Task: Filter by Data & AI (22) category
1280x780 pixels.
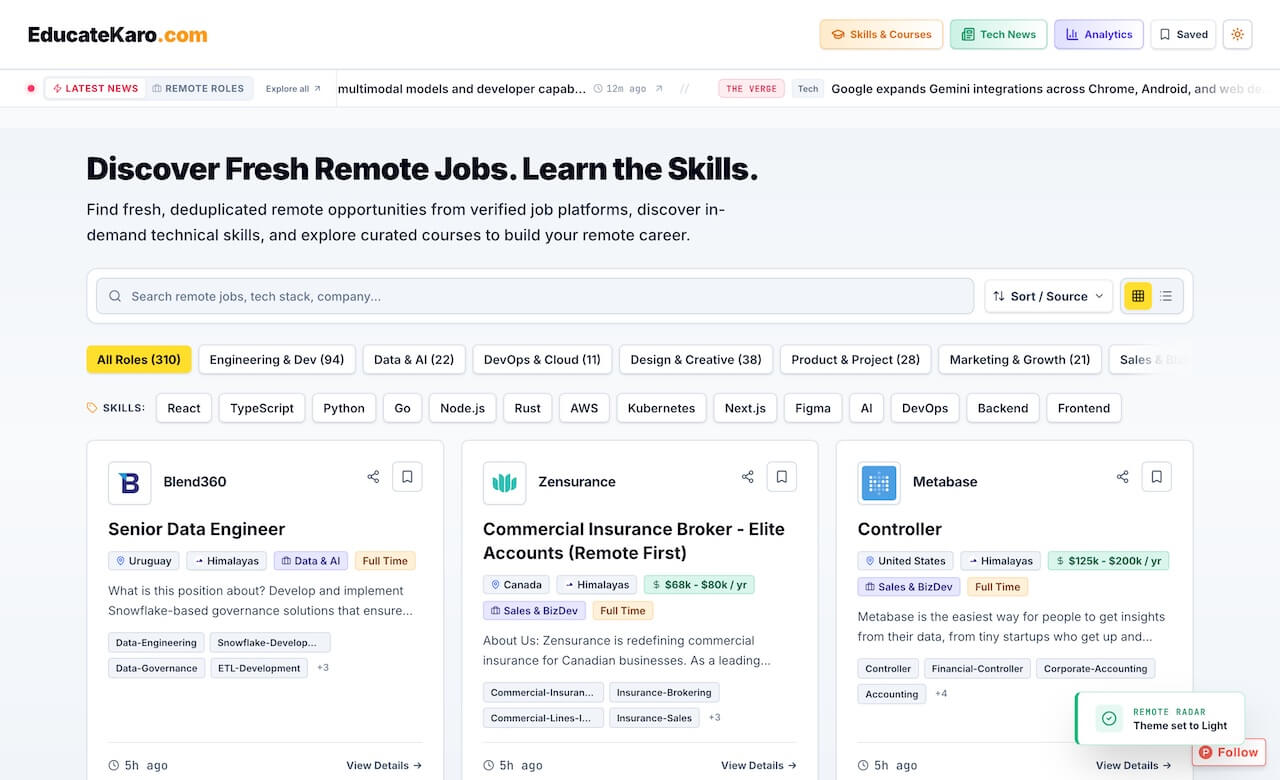Action: pos(414,360)
